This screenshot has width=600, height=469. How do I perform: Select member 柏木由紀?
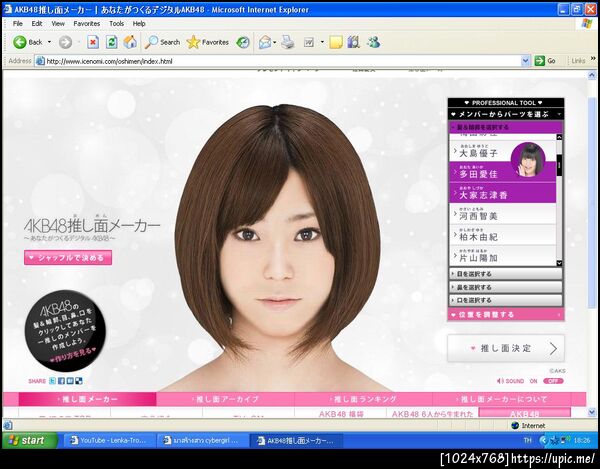point(502,234)
